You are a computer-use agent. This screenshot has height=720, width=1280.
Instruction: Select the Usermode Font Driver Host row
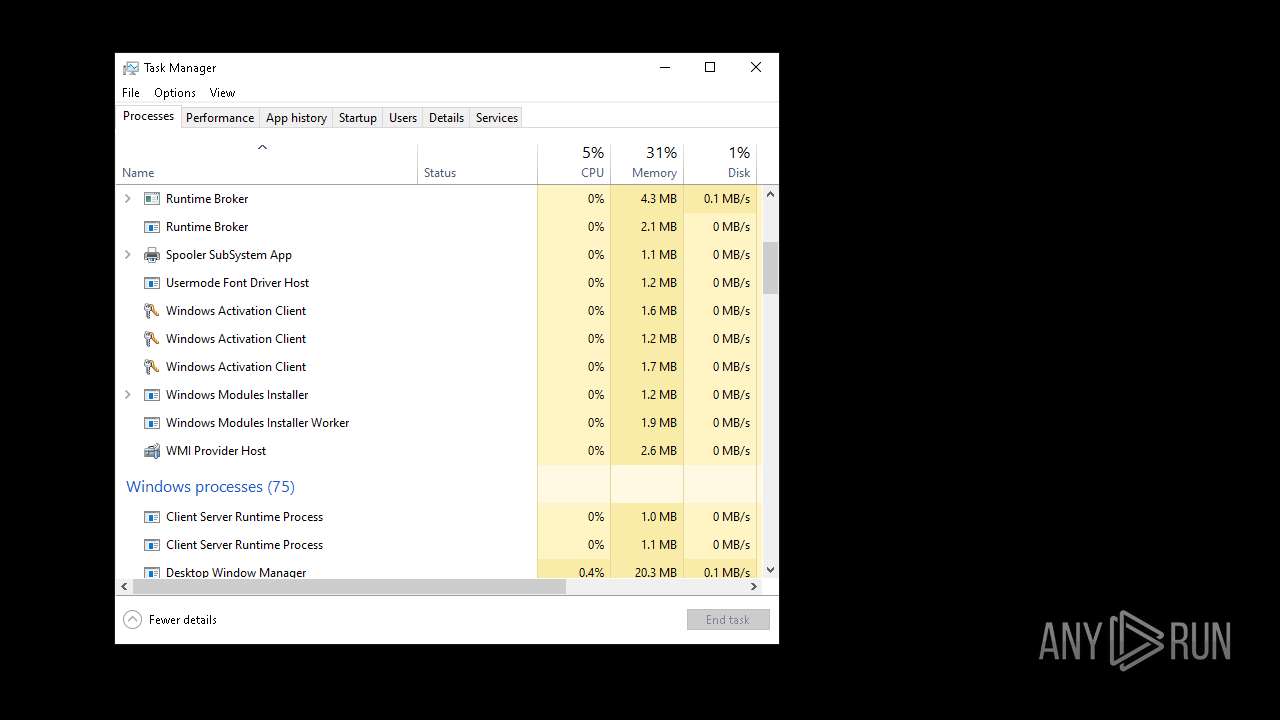click(x=437, y=283)
